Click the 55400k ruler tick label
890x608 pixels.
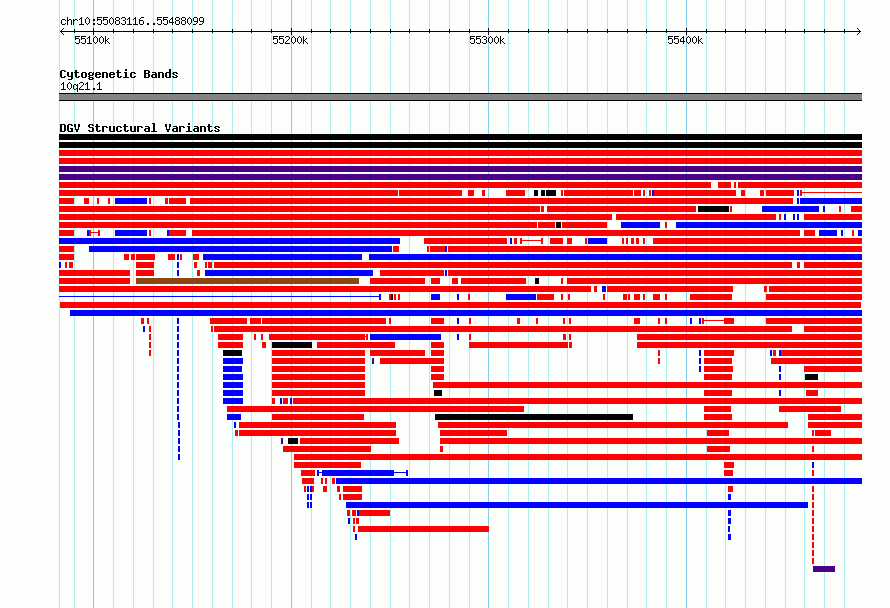pos(685,40)
